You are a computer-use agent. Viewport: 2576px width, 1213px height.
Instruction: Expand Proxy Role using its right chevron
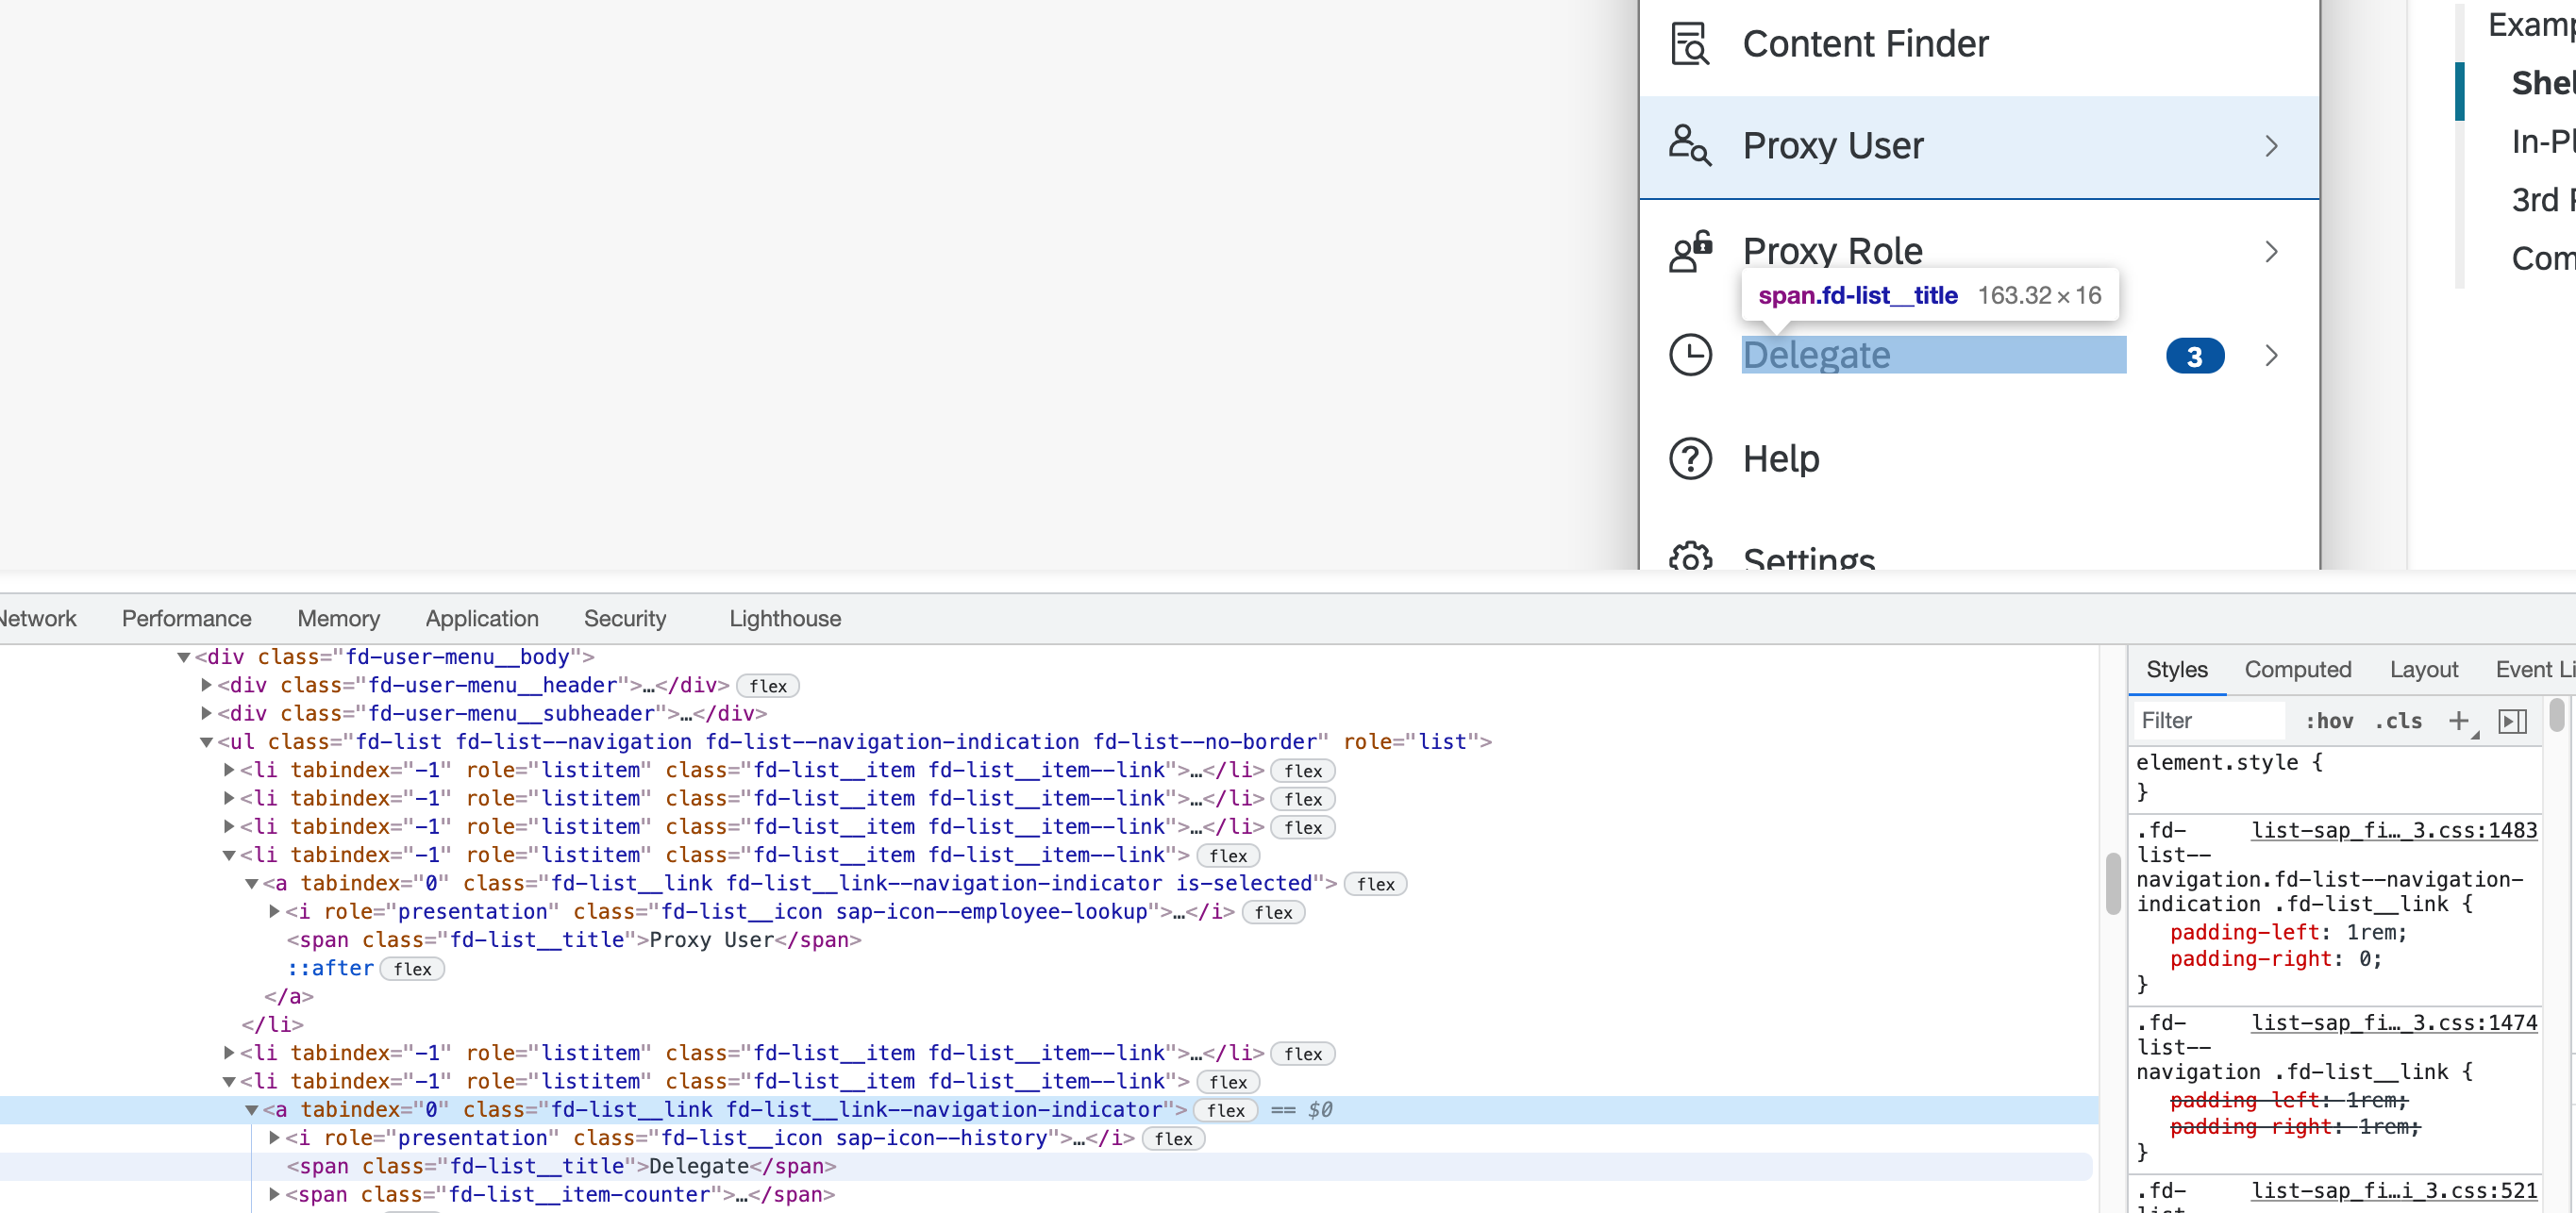[x=2271, y=251]
